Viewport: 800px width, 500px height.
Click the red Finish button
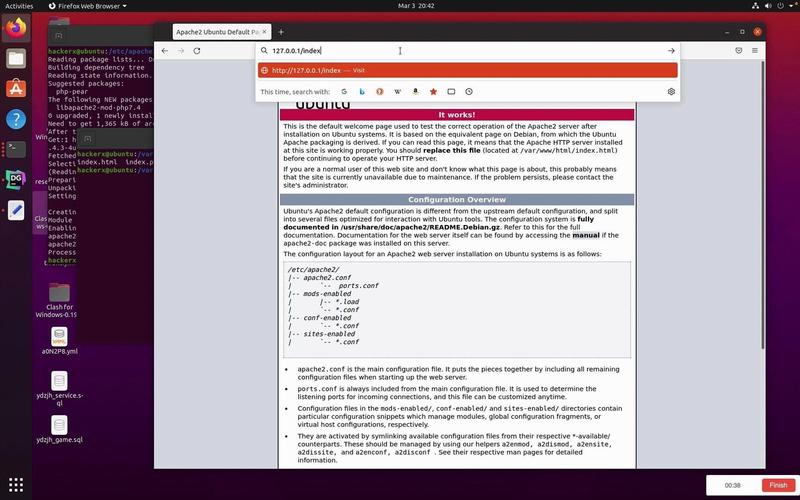(x=778, y=485)
